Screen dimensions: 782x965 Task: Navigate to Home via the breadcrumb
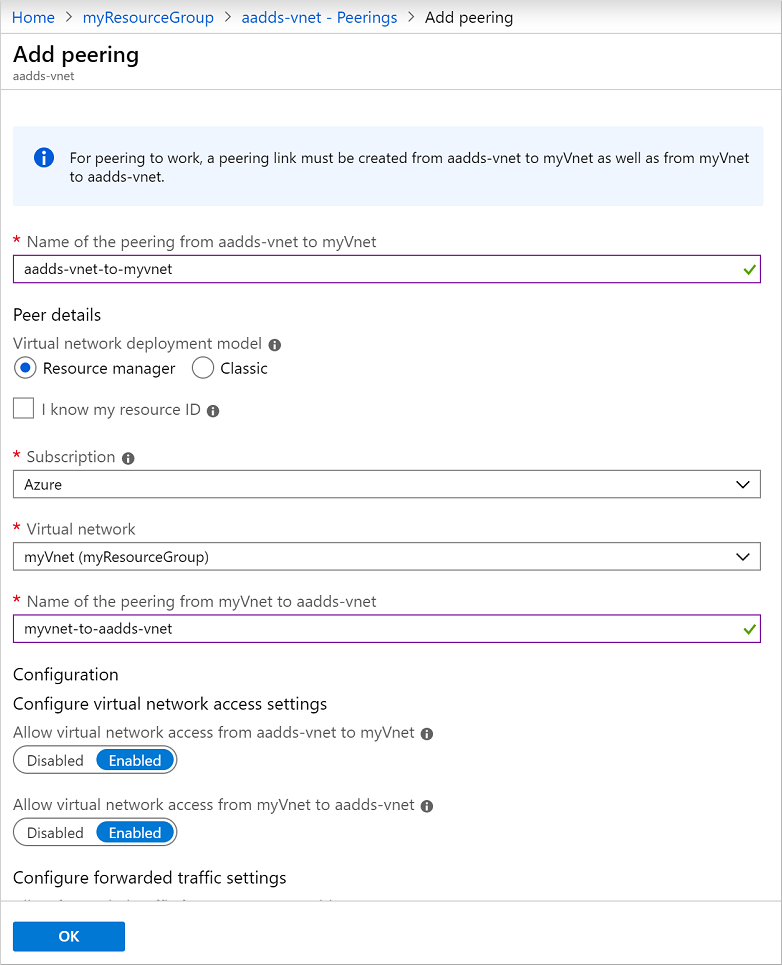(33, 17)
